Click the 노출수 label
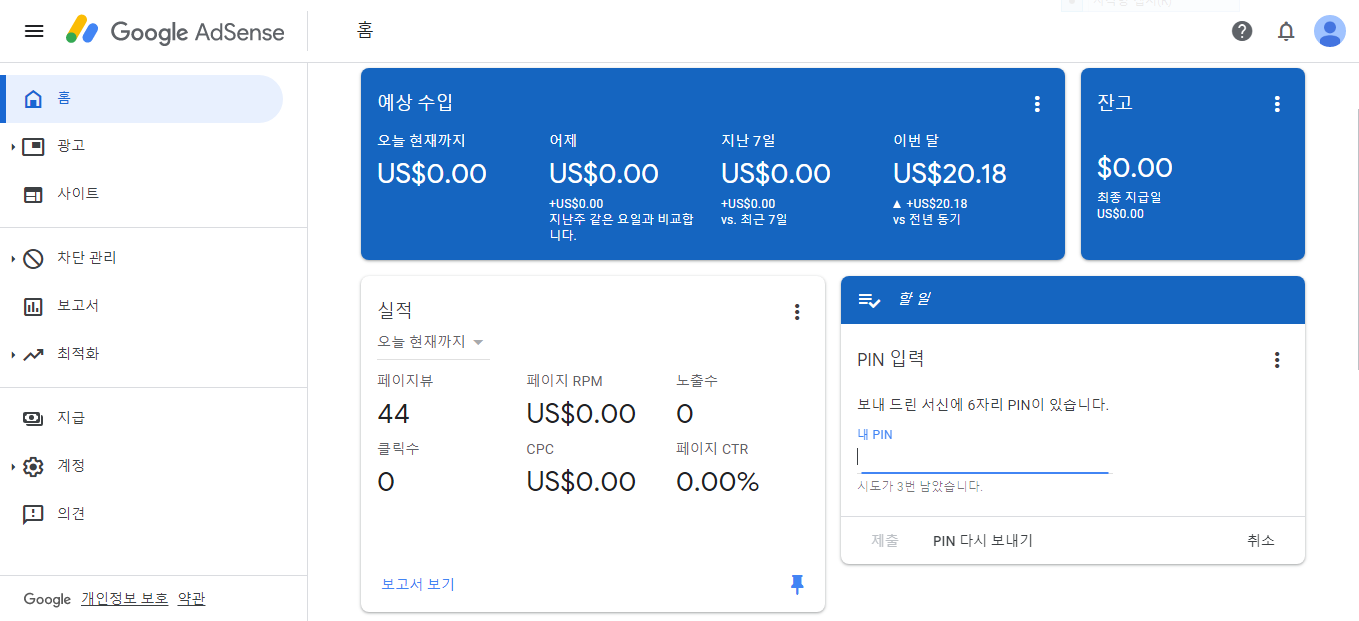The height and width of the screenshot is (621, 1359). [x=697, y=381]
